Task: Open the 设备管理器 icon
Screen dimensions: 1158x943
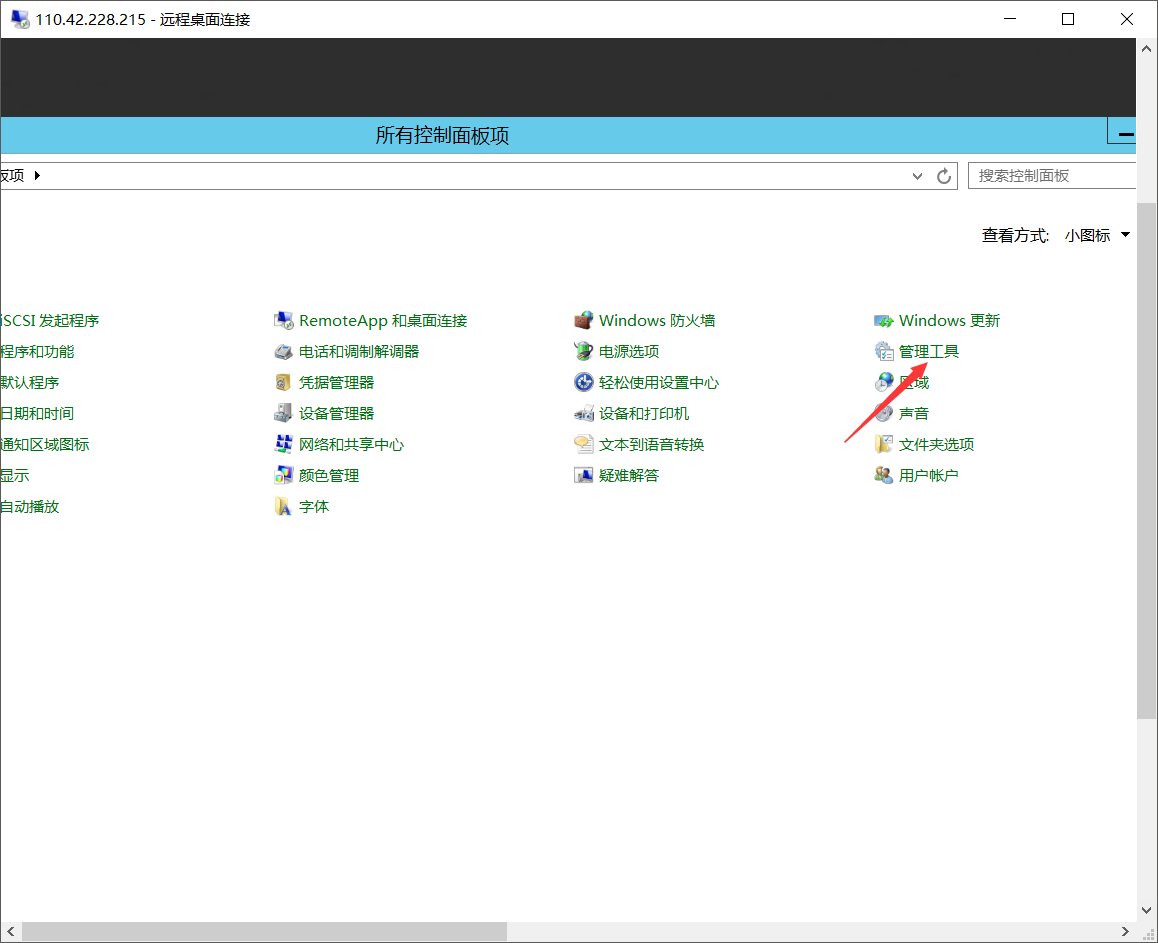Action: [283, 414]
